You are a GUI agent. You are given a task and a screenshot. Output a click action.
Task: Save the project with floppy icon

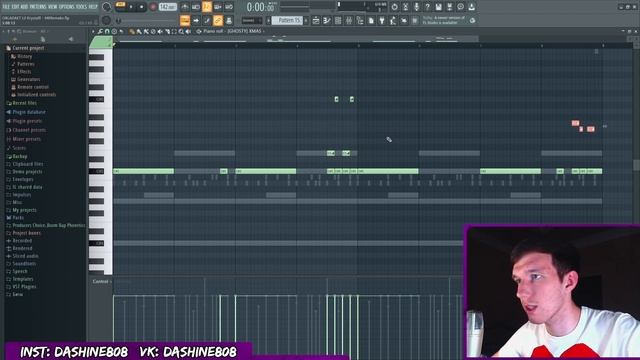[x=438, y=7]
